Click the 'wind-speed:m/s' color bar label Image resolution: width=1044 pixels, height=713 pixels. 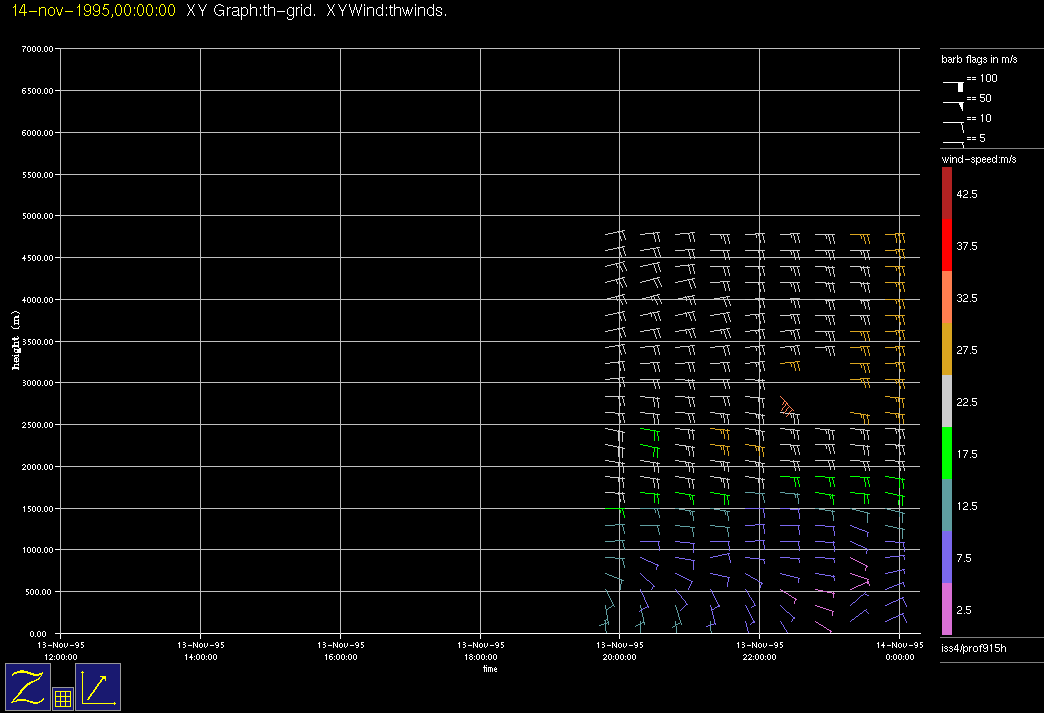979,160
